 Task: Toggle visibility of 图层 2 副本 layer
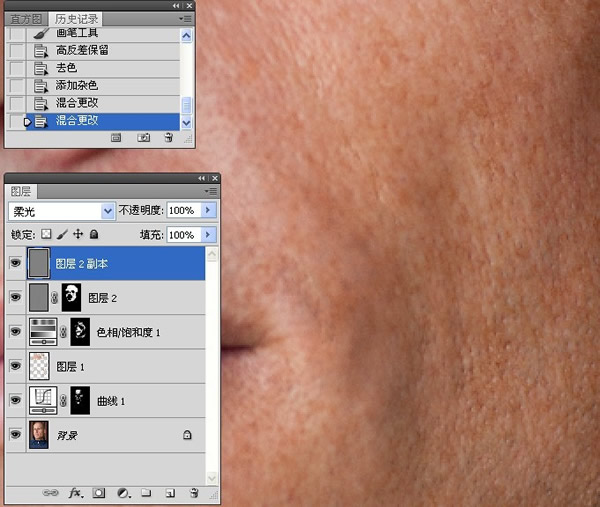pos(15,264)
